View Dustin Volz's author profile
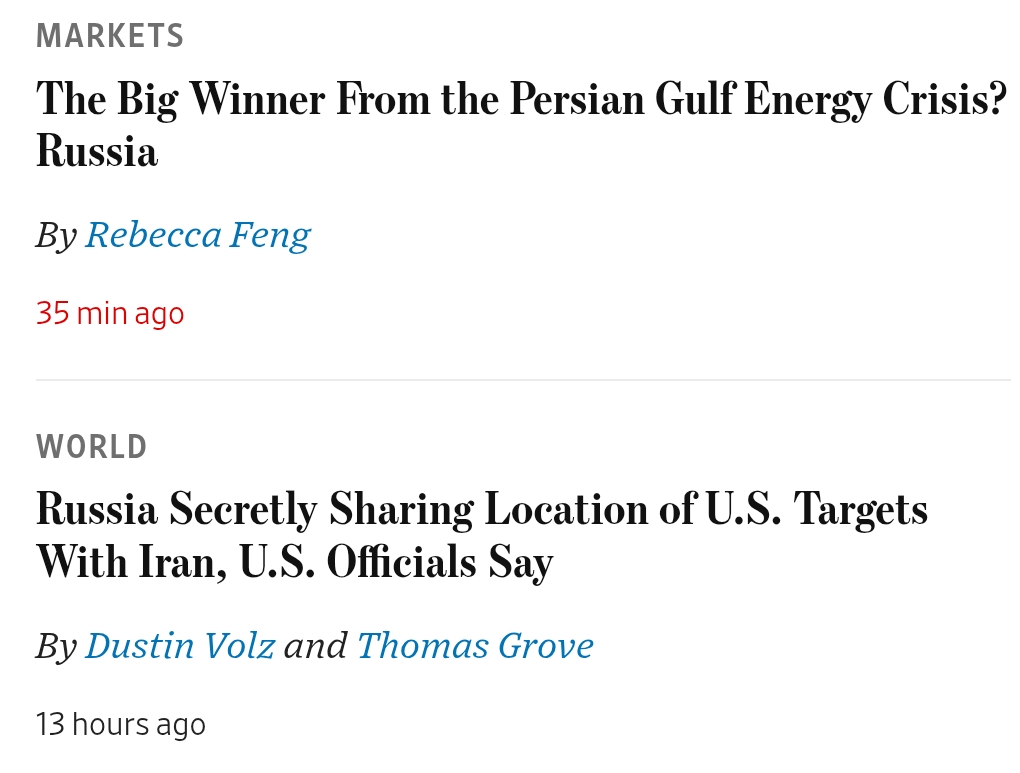This screenshot has width=1020, height=773. (x=180, y=646)
